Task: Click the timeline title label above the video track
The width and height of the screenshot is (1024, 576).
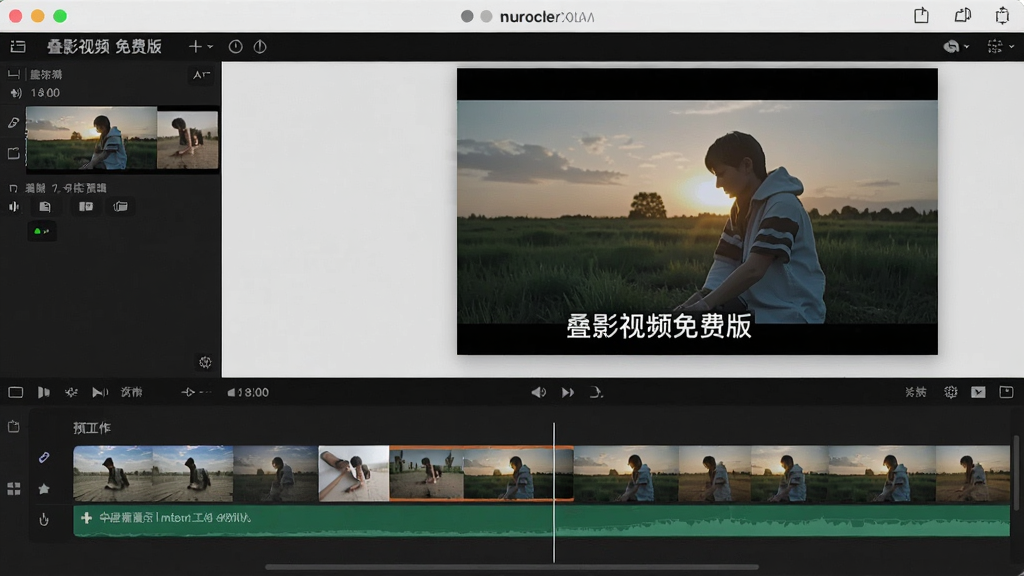Action: (x=92, y=428)
